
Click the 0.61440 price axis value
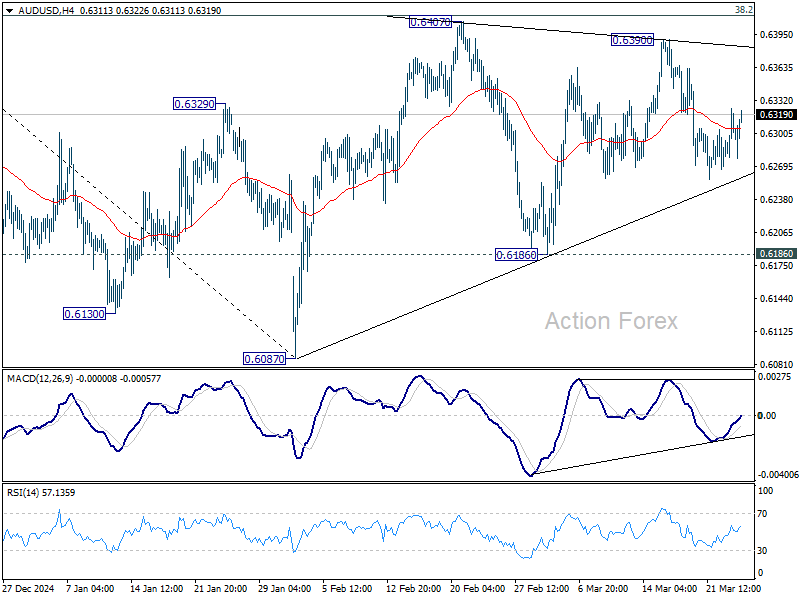coord(777,298)
